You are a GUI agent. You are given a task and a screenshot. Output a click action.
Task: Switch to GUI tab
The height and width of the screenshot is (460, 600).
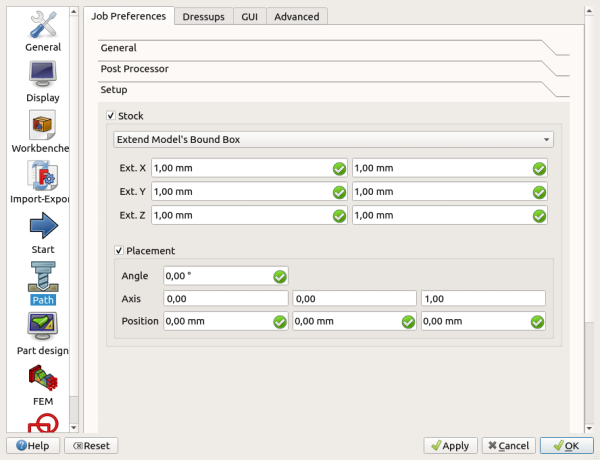(249, 17)
